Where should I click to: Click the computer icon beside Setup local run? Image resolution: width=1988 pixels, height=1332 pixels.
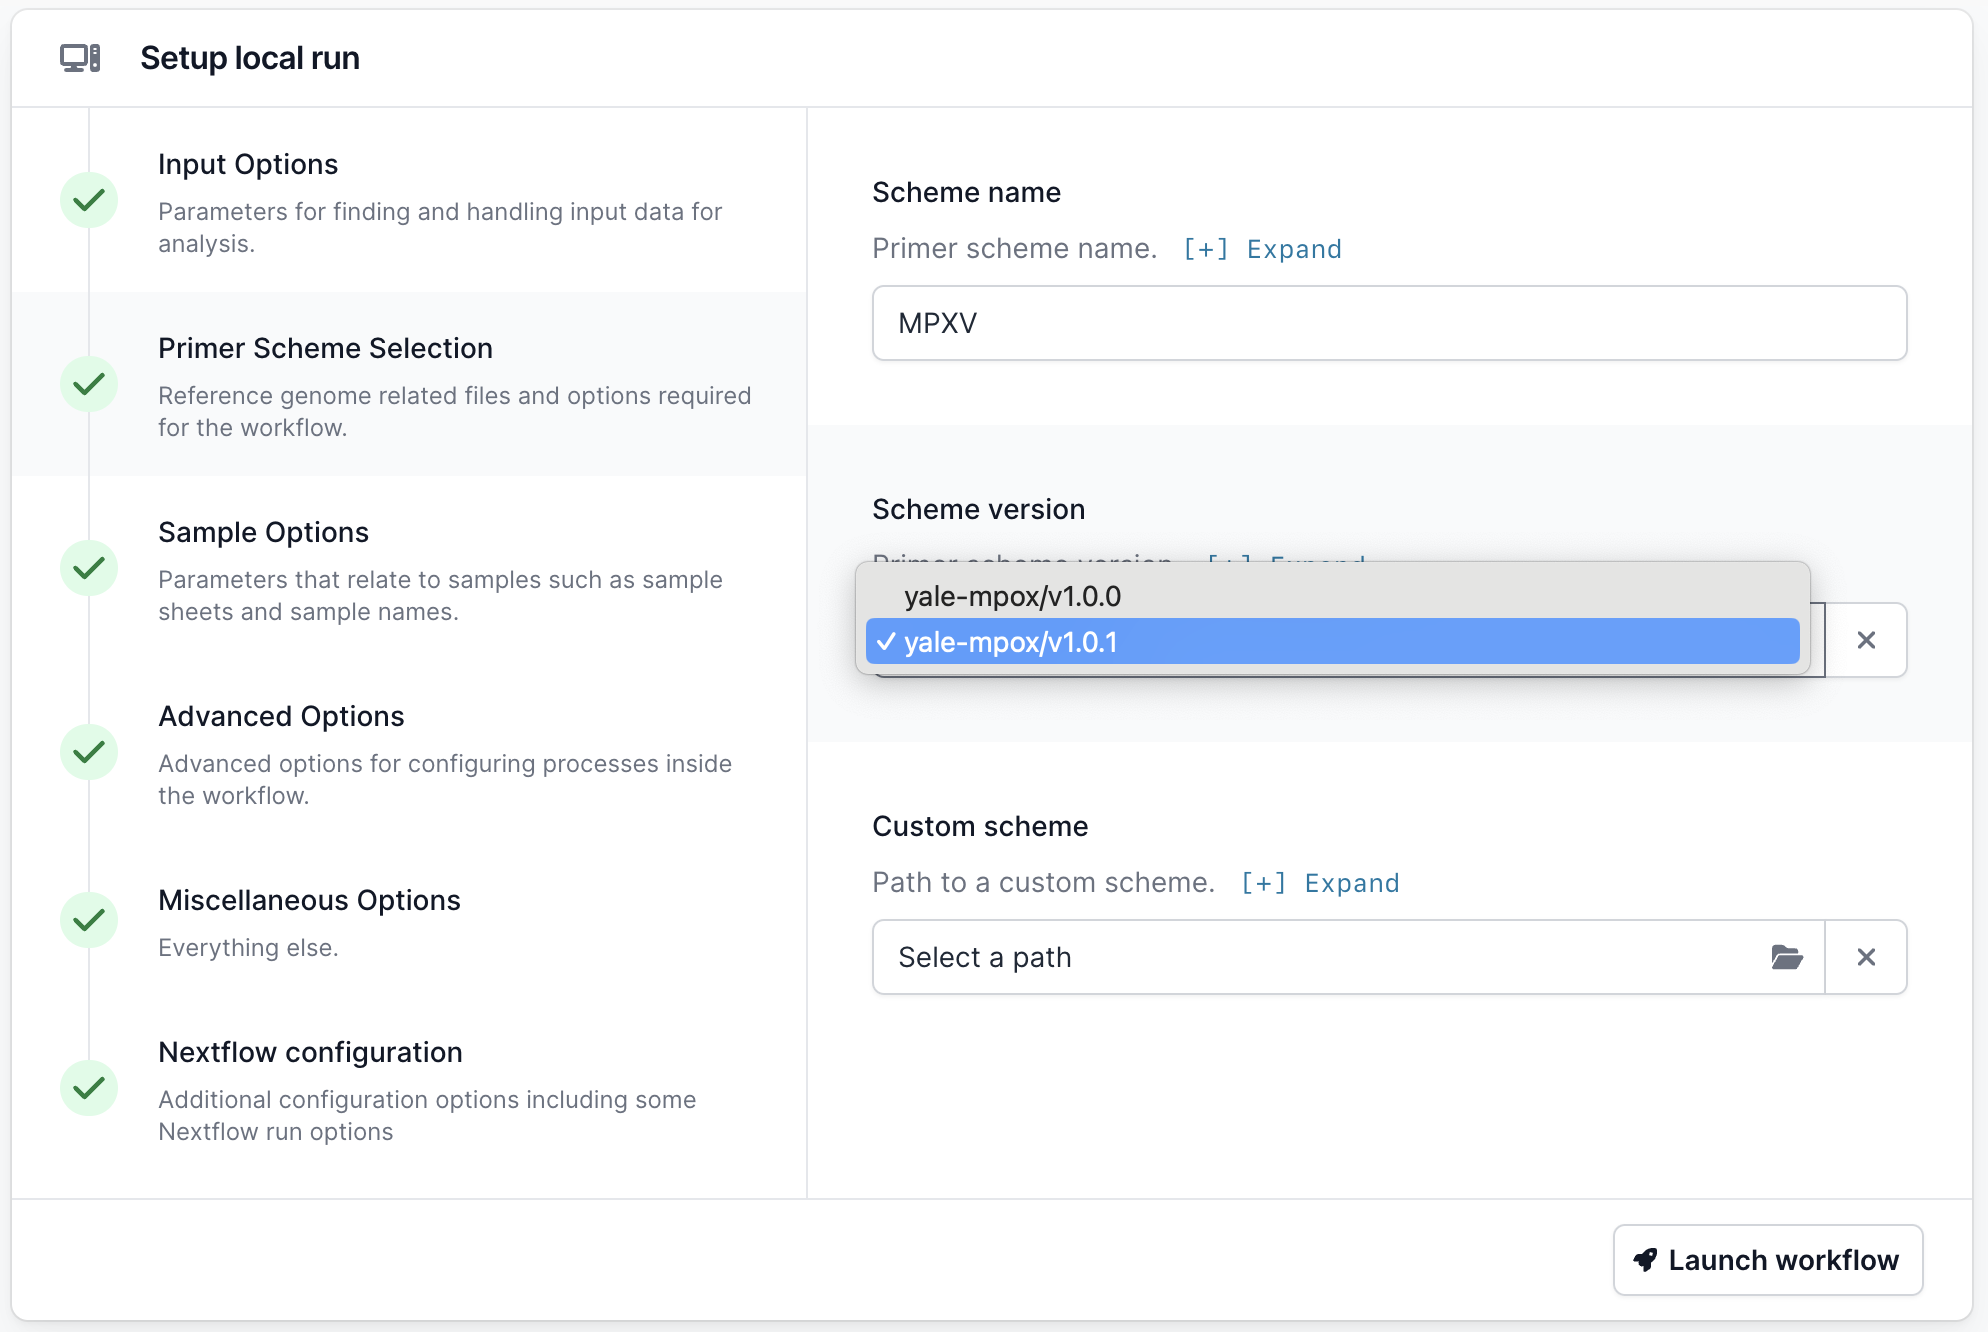(x=80, y=58)
